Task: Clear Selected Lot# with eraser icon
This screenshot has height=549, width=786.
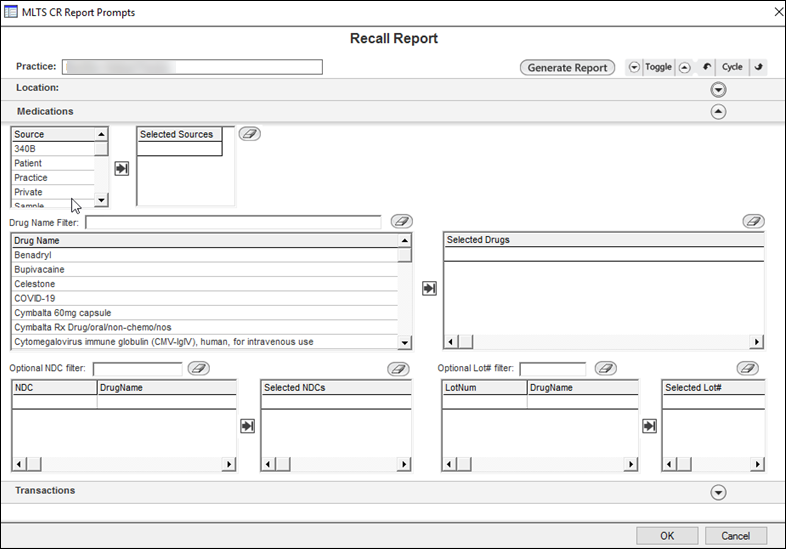Action: pos(747,369)
